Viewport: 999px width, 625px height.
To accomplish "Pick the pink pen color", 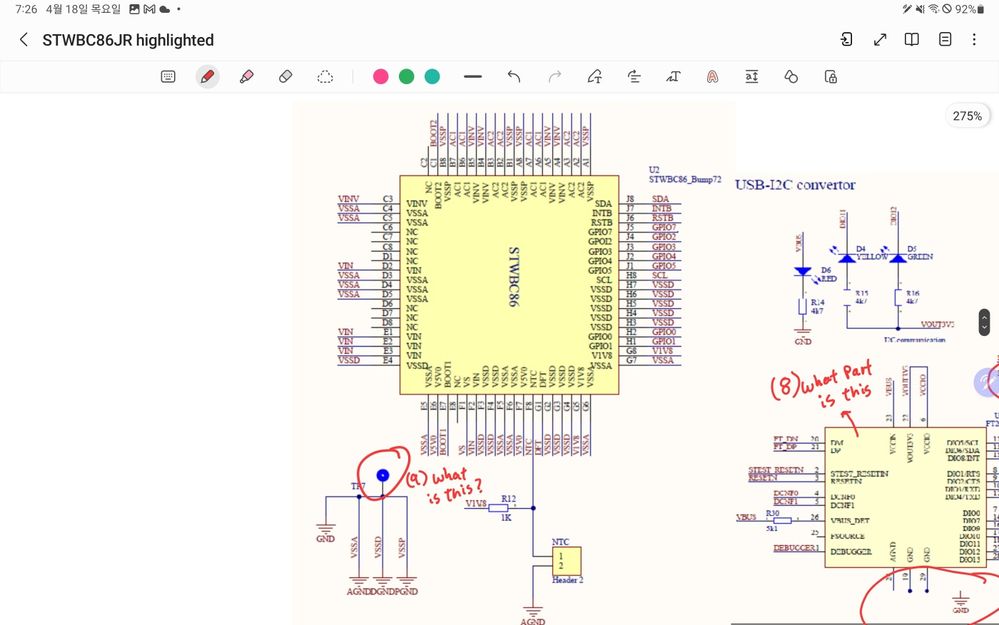I will (380, 77).
